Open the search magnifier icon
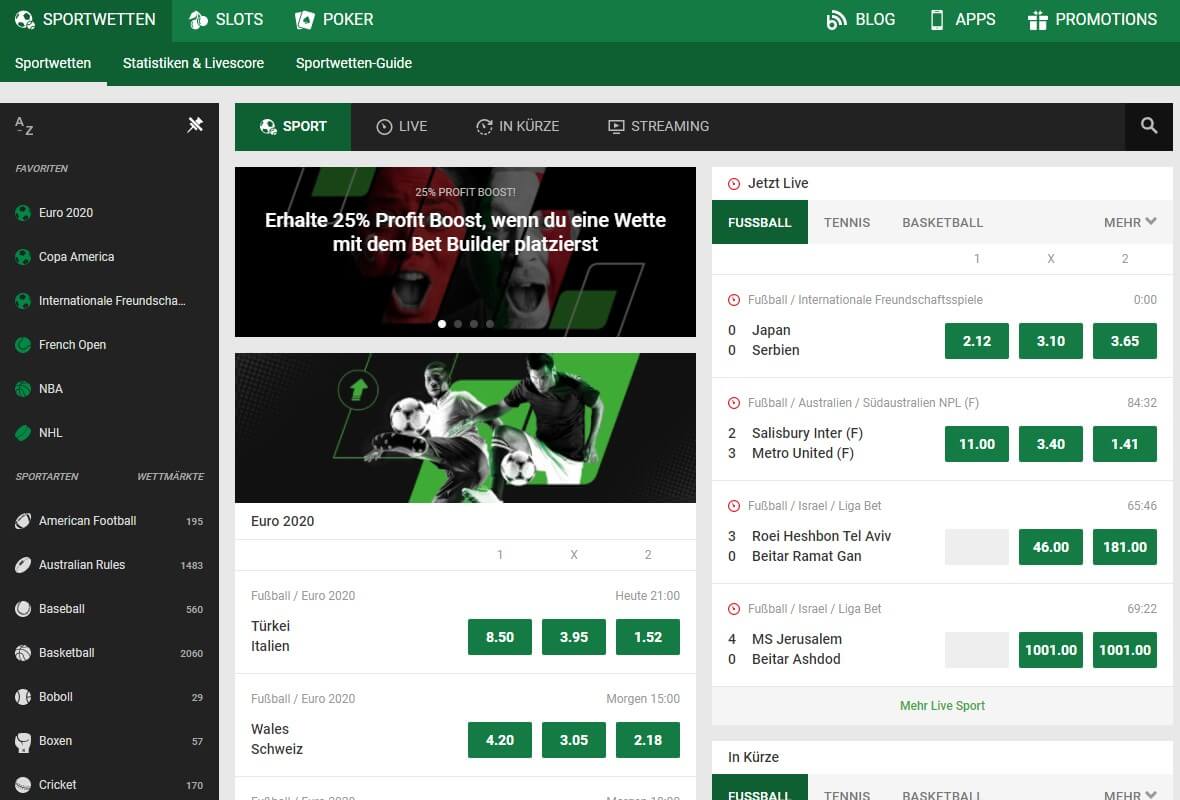The width and height of the screenshot is (1180, 800). click(1148, 126)
